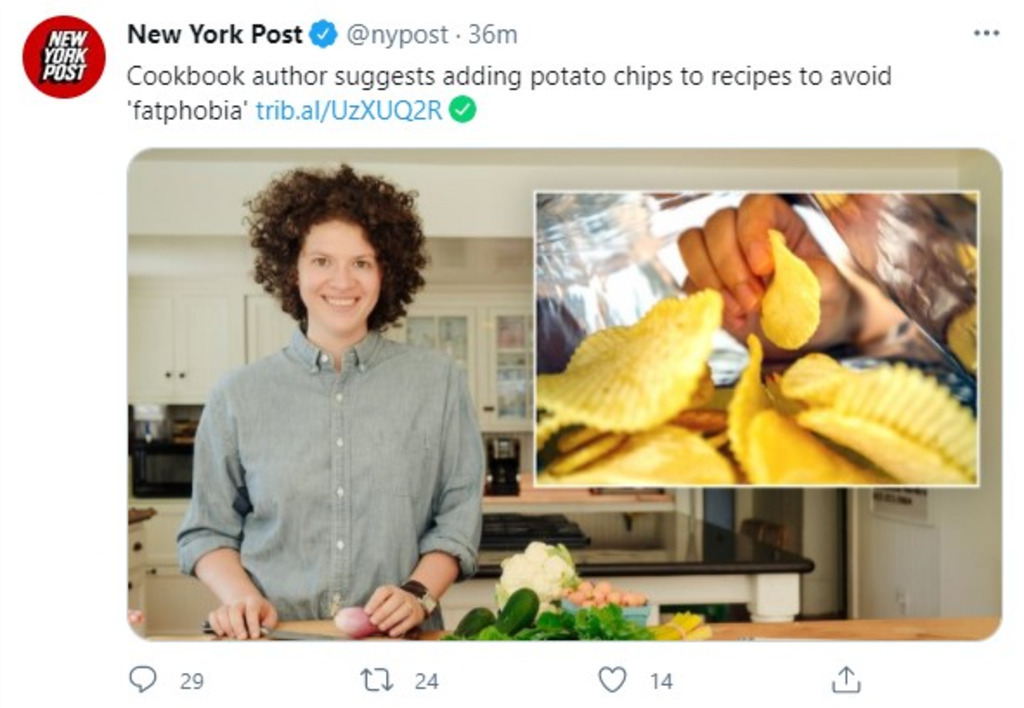
Task: Click the New York Post display name
Action: click(x=214, y=35)
